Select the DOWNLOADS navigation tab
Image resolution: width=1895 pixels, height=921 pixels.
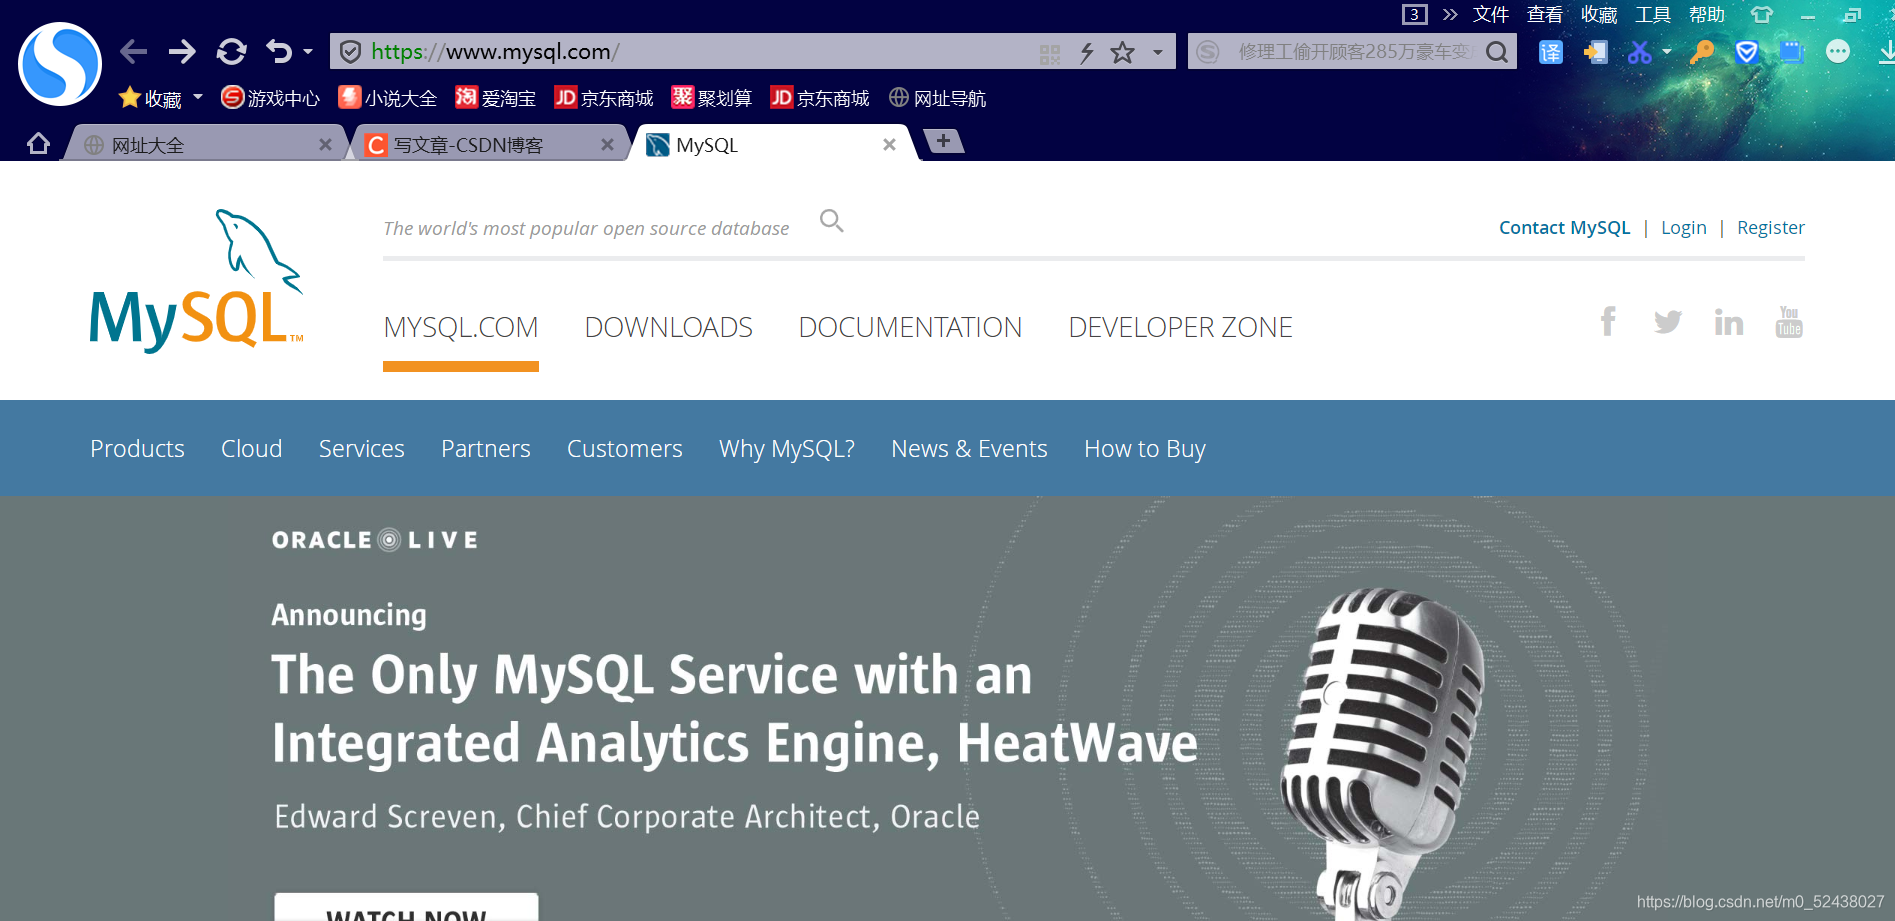pyautogui.click(x=668, y=328)
